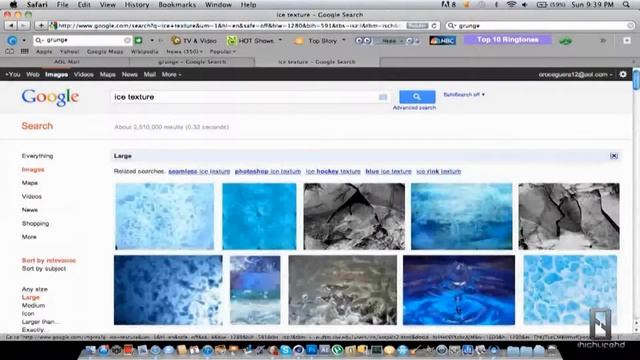Open the Apple menu
640x360 pixels.
tap(13, 4)
